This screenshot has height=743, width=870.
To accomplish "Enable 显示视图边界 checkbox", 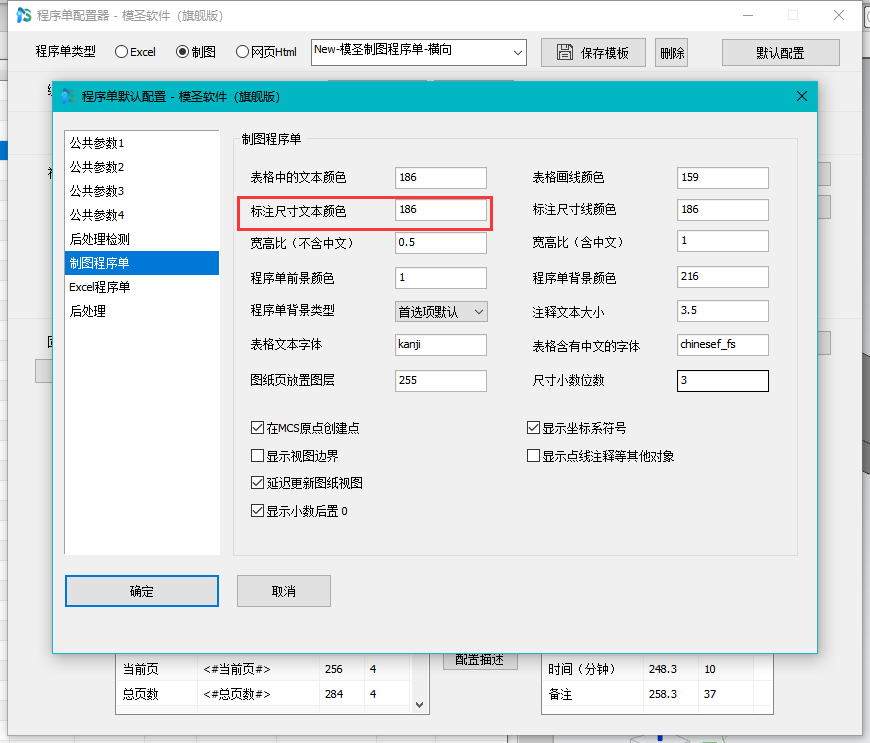I will (x=257, y=456).
